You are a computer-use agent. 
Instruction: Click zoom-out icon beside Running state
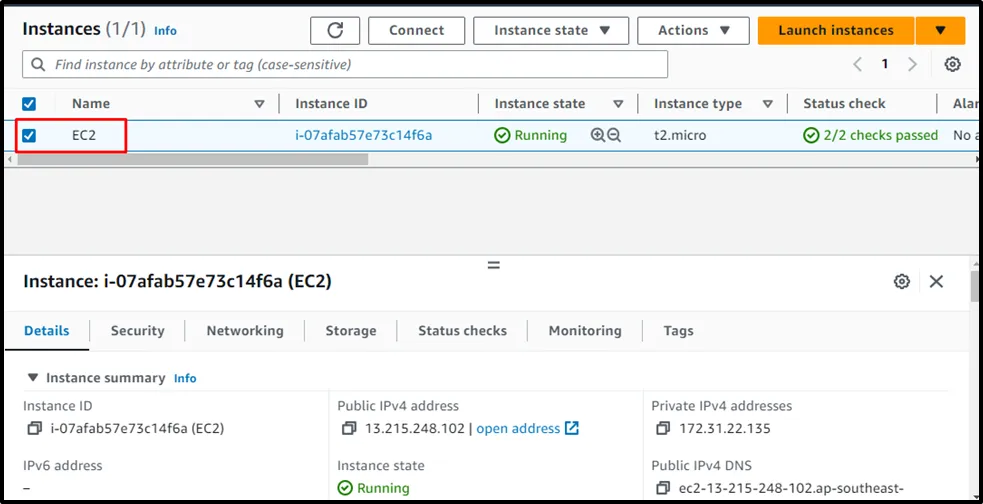614,135
